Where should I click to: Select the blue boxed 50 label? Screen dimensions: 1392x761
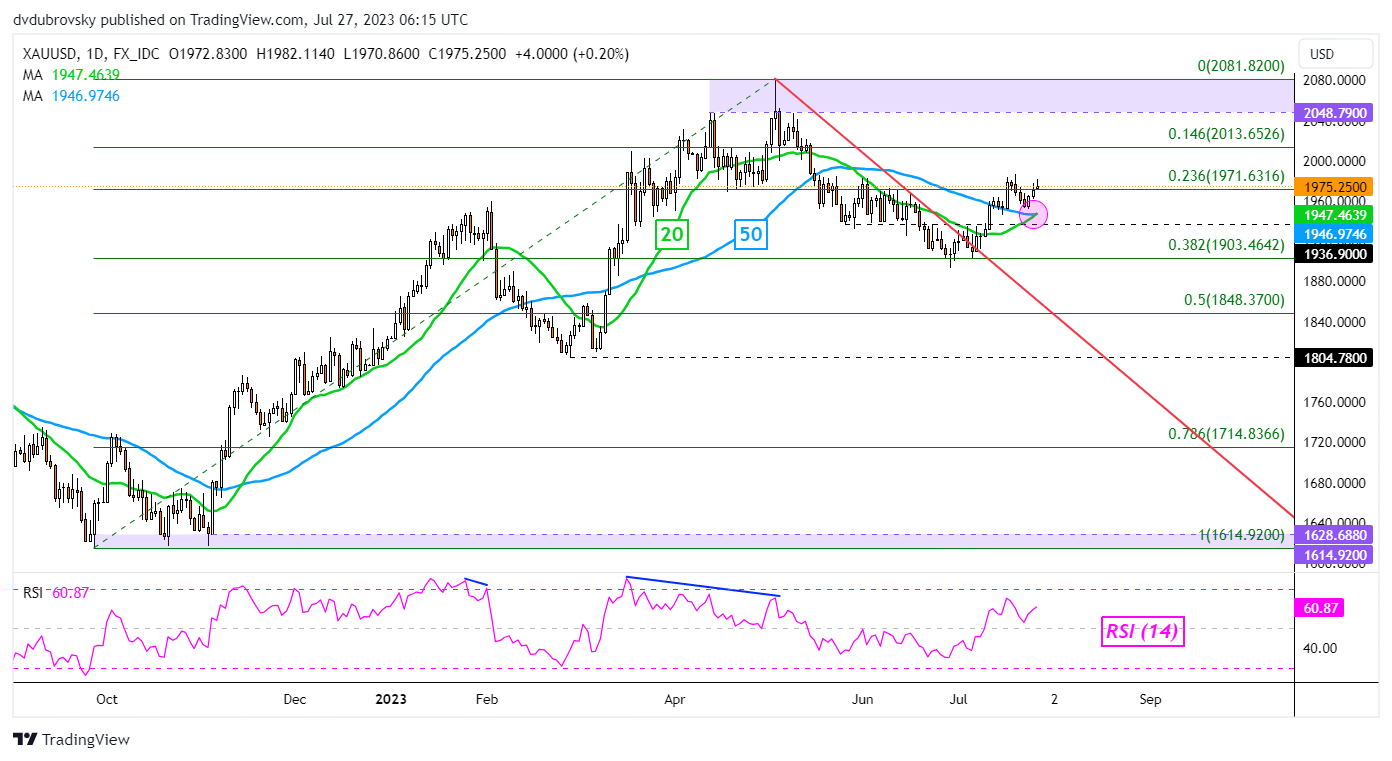tap(753, 236)
